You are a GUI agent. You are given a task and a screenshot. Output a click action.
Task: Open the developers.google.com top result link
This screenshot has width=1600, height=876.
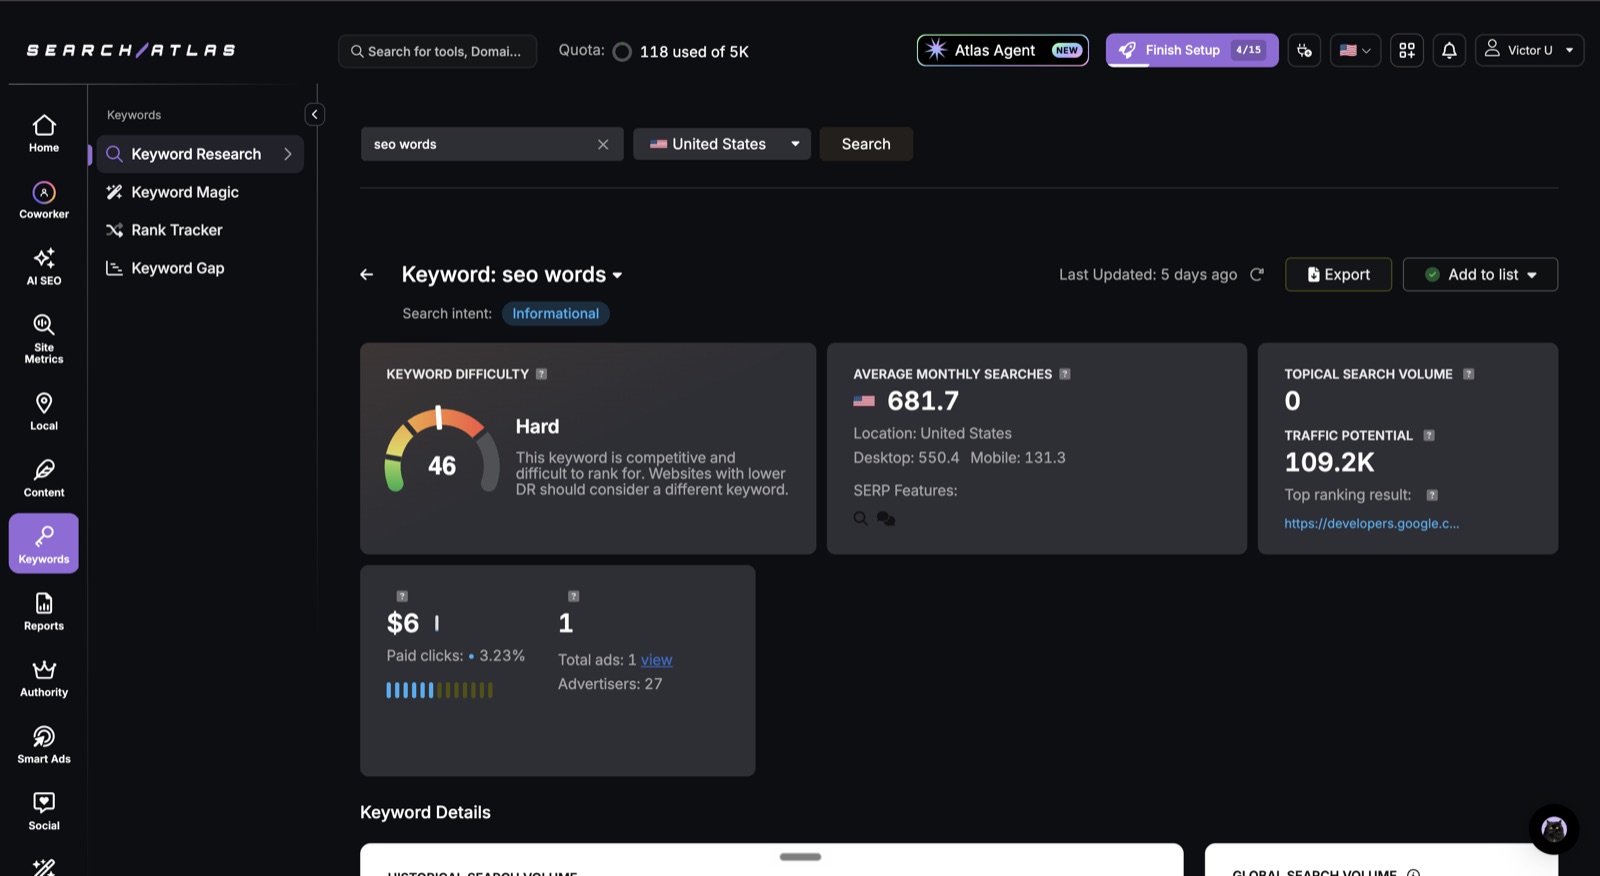tap(1371, 523)
